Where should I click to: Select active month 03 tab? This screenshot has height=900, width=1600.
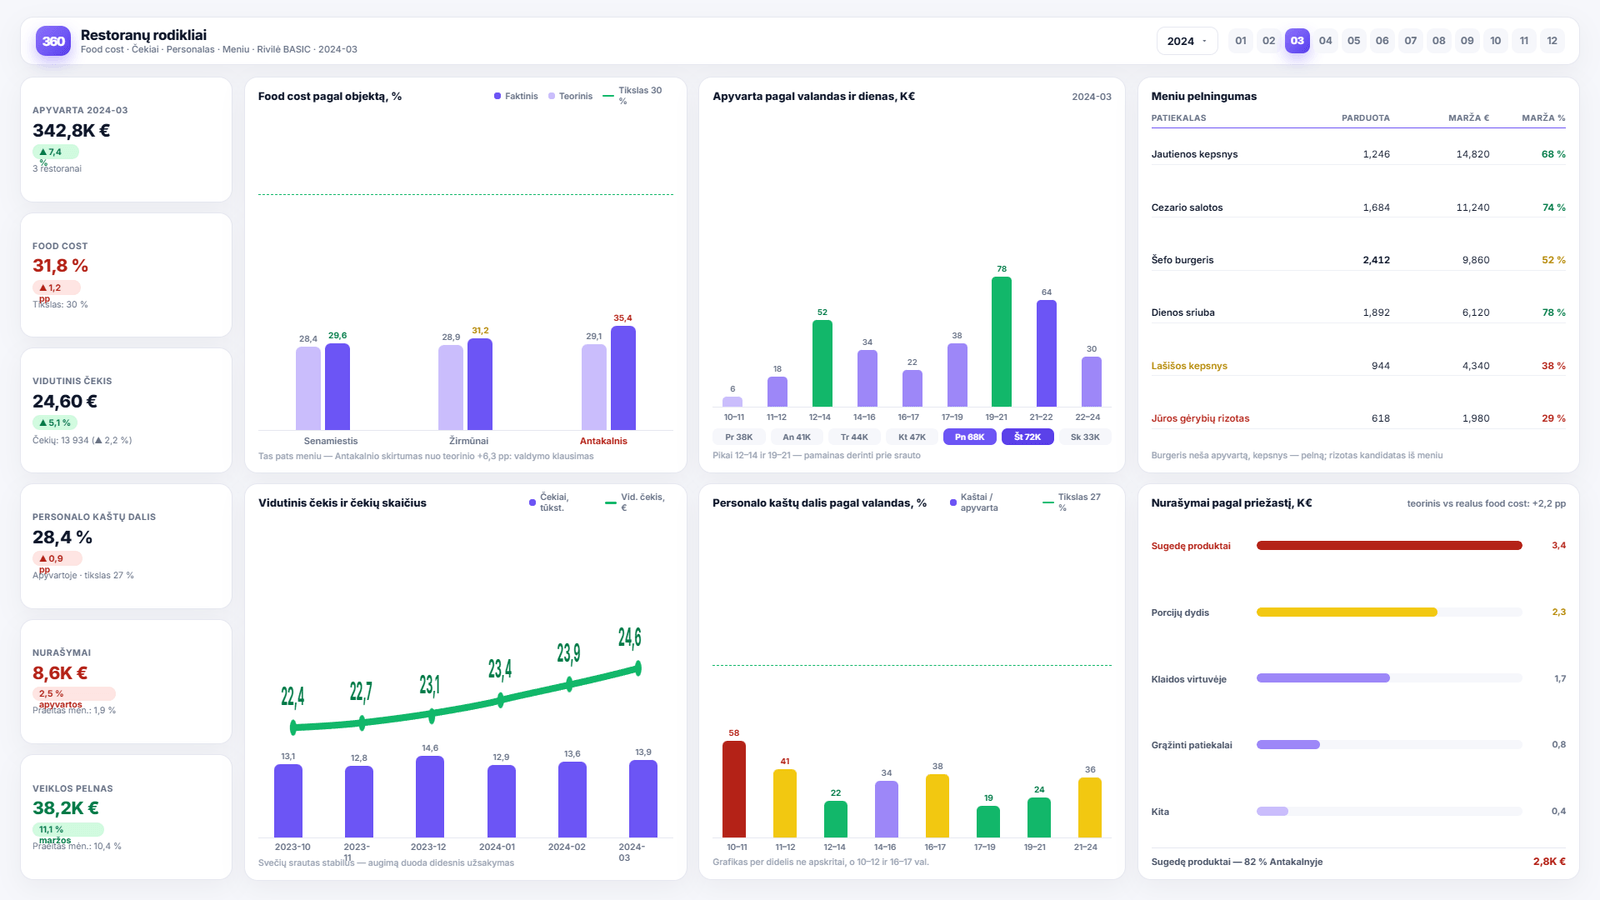(x=1297, y=41)
